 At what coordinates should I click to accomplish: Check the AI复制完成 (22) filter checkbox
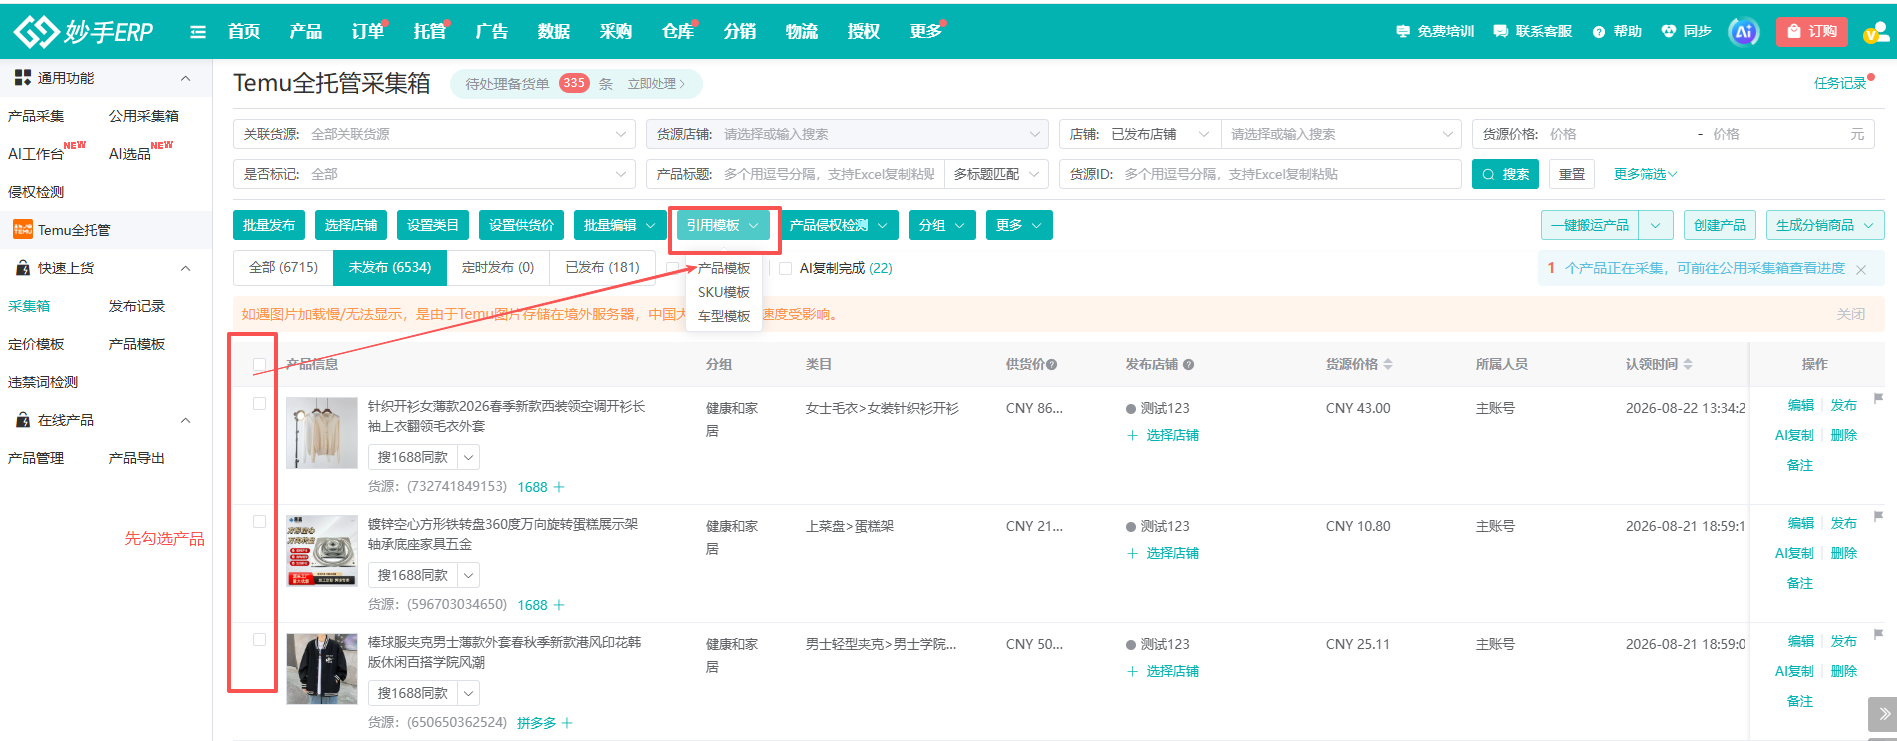[x=785, y=268]
